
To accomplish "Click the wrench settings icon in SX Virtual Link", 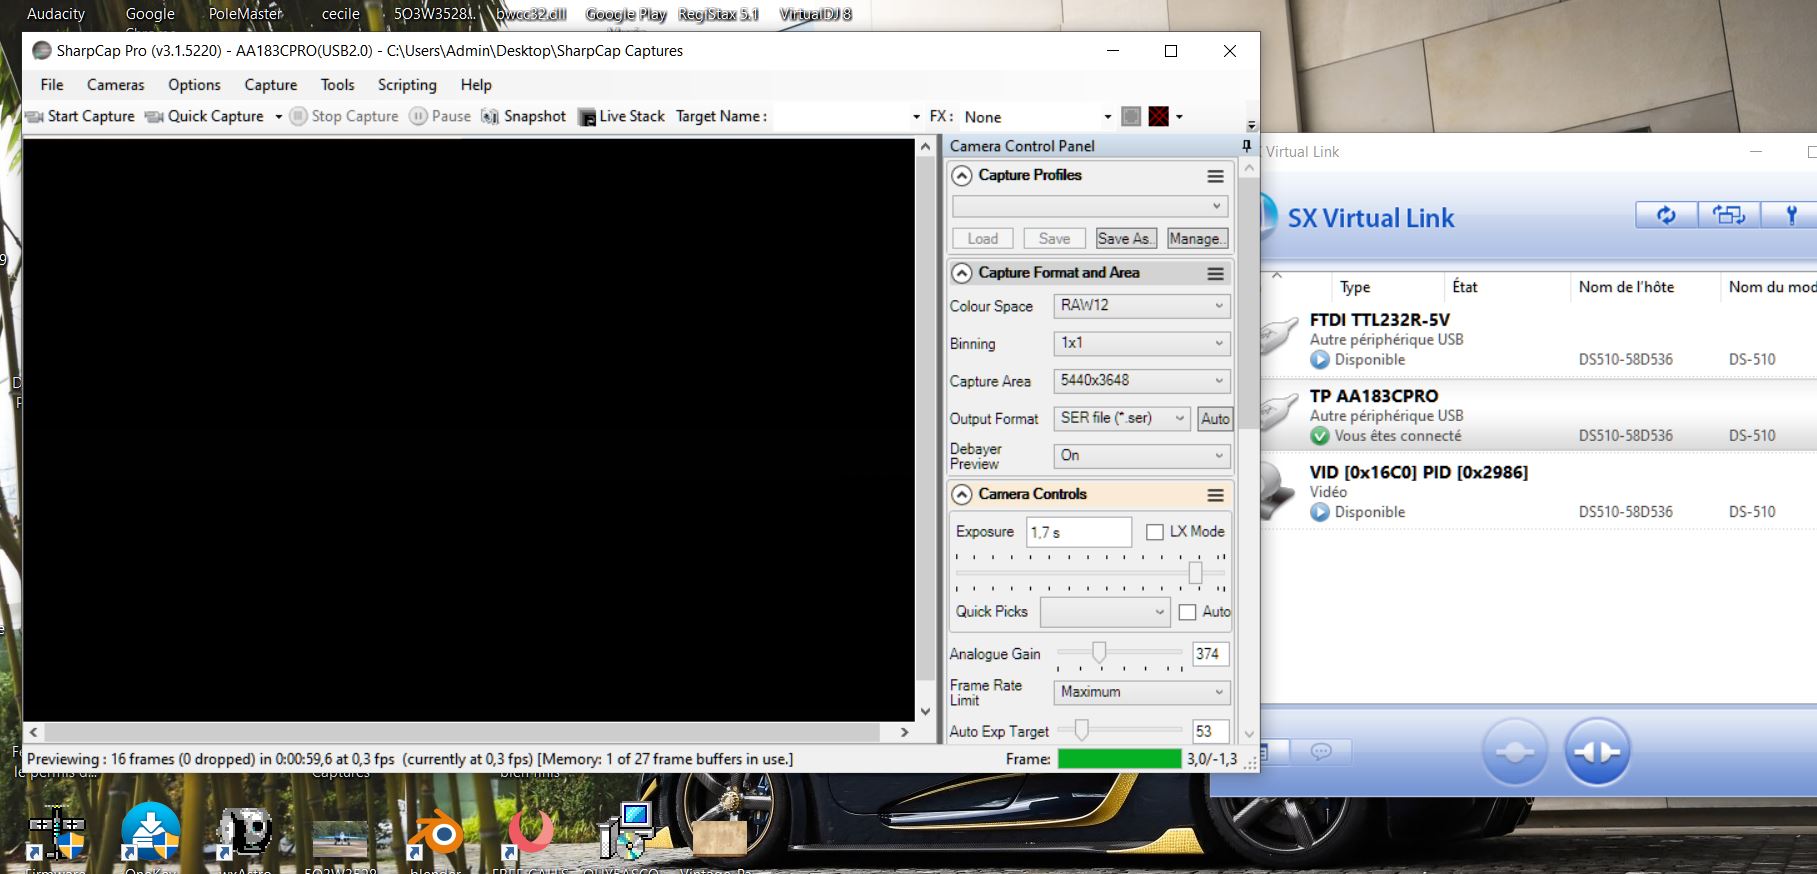I will point(1791,215).
